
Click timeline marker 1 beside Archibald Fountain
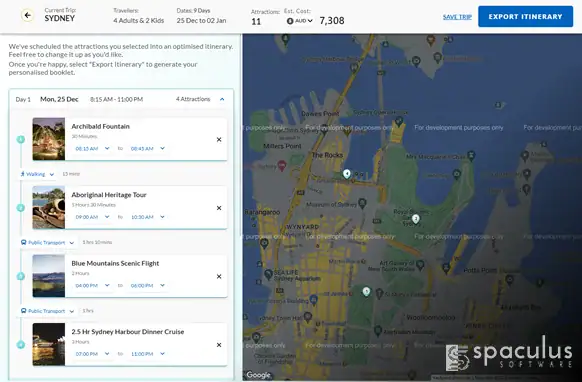pos(21,140)
